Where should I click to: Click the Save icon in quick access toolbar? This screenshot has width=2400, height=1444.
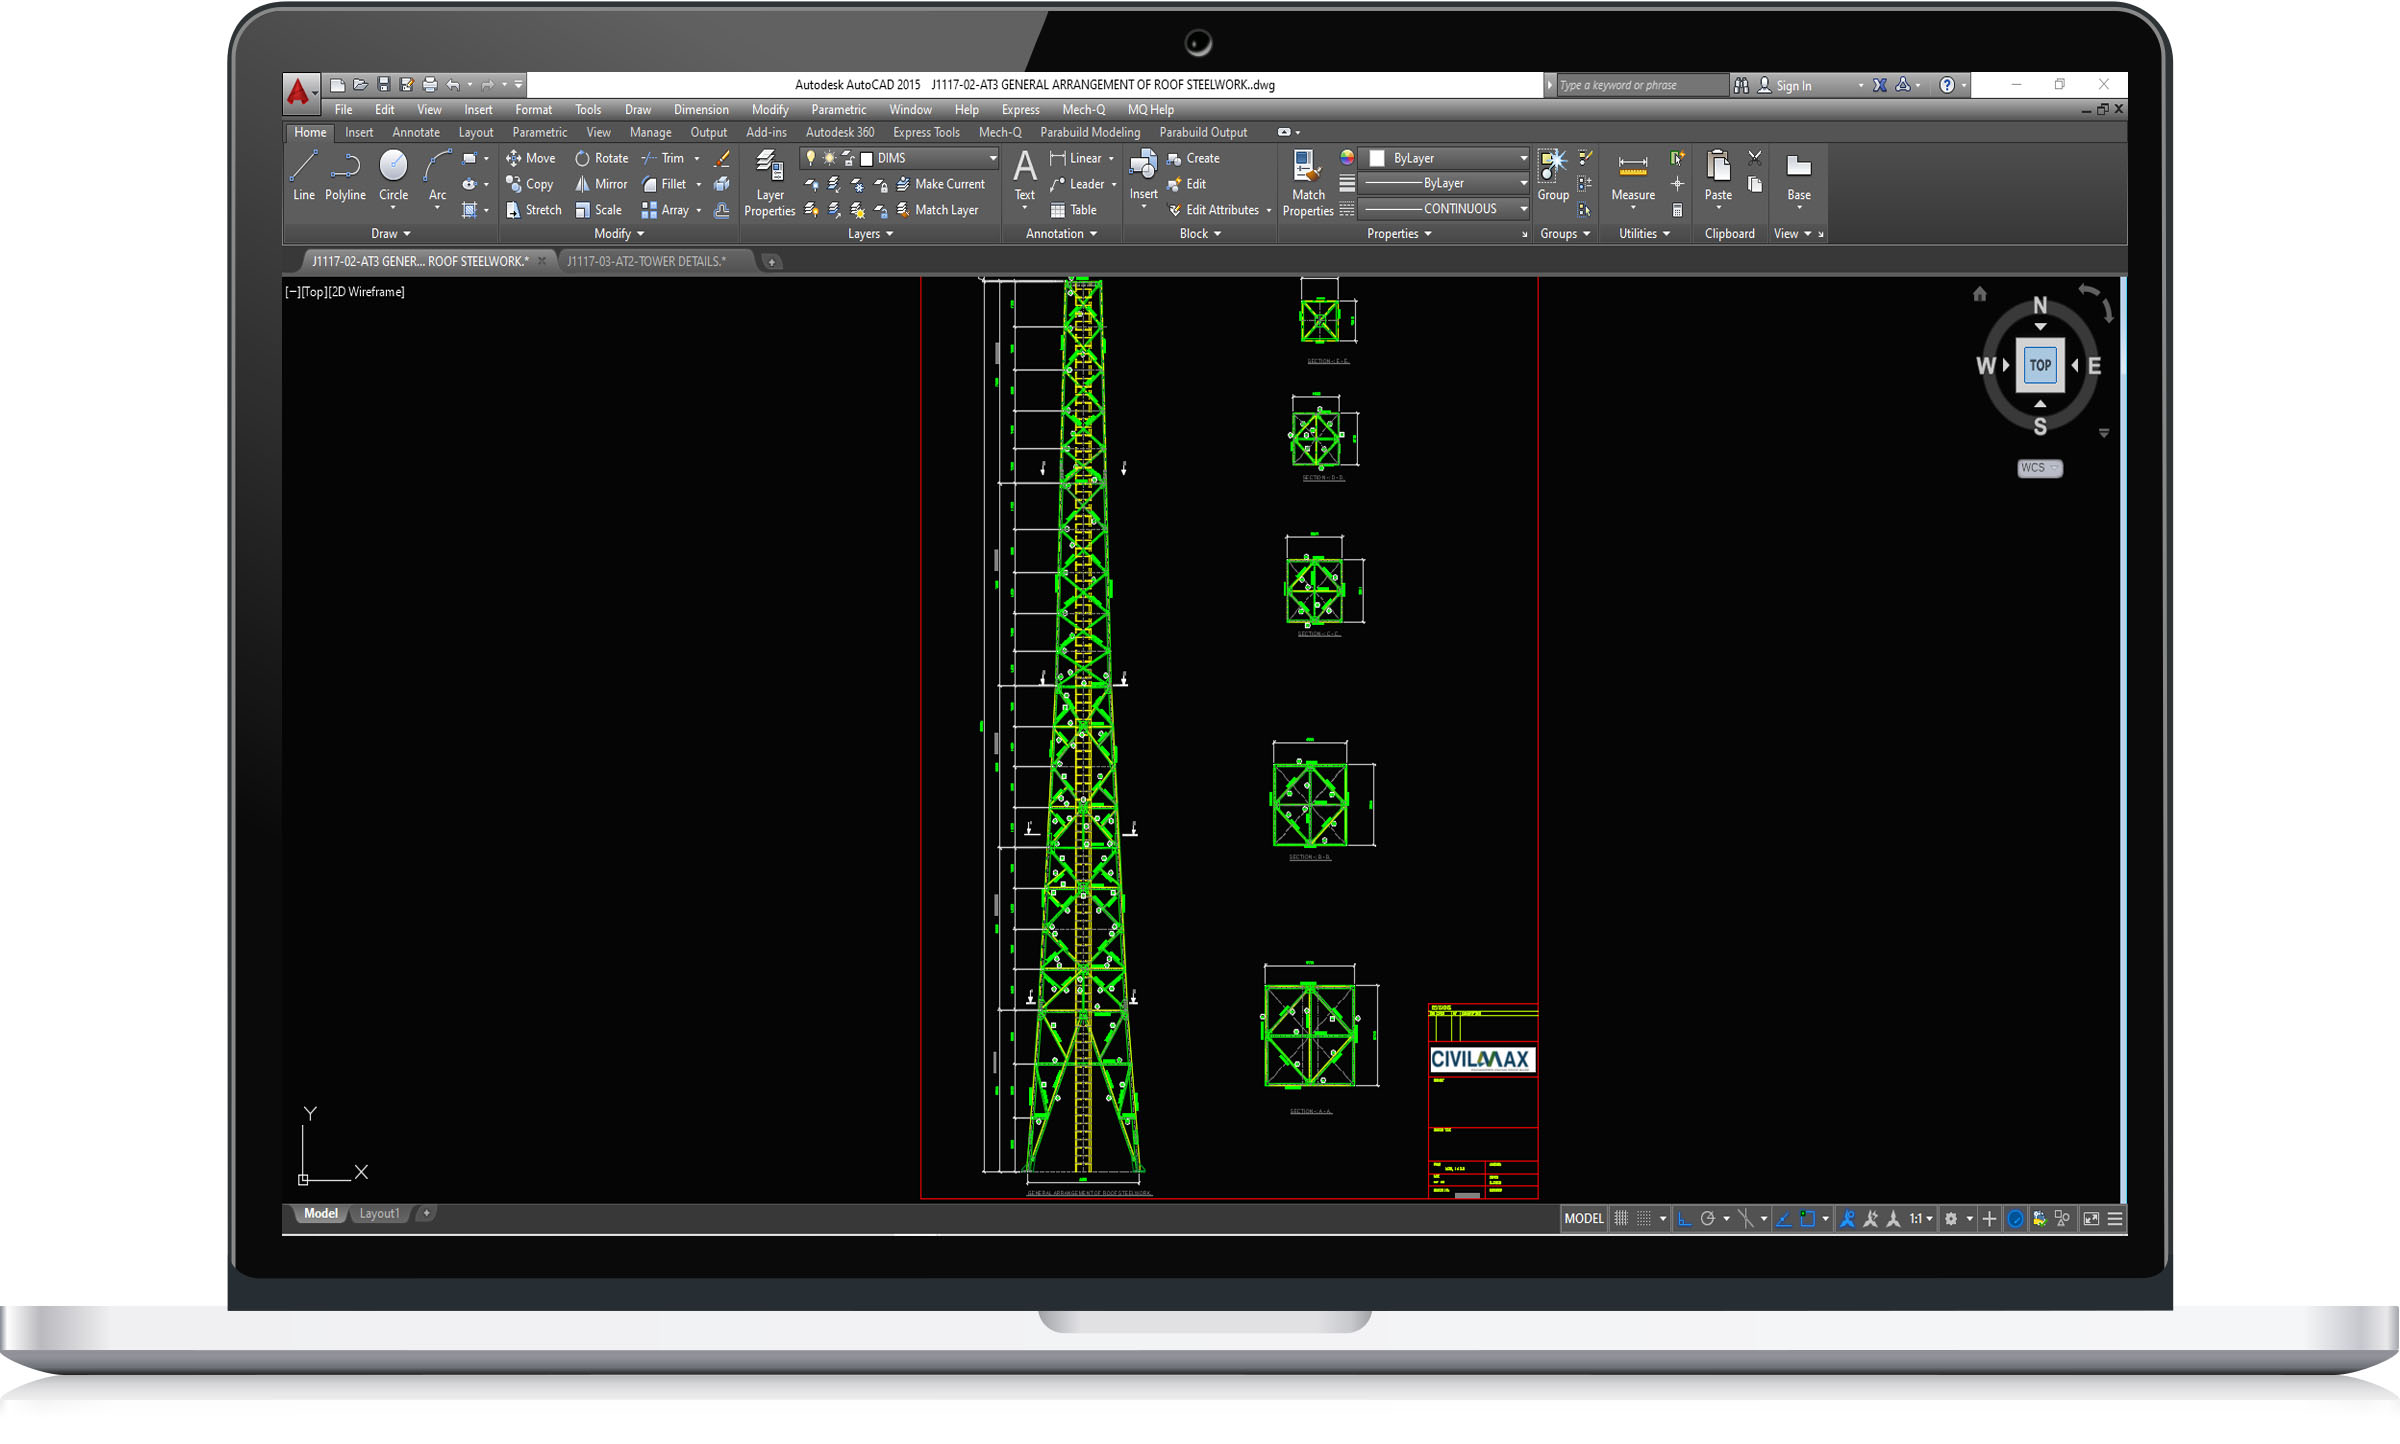tap(383, 85)
